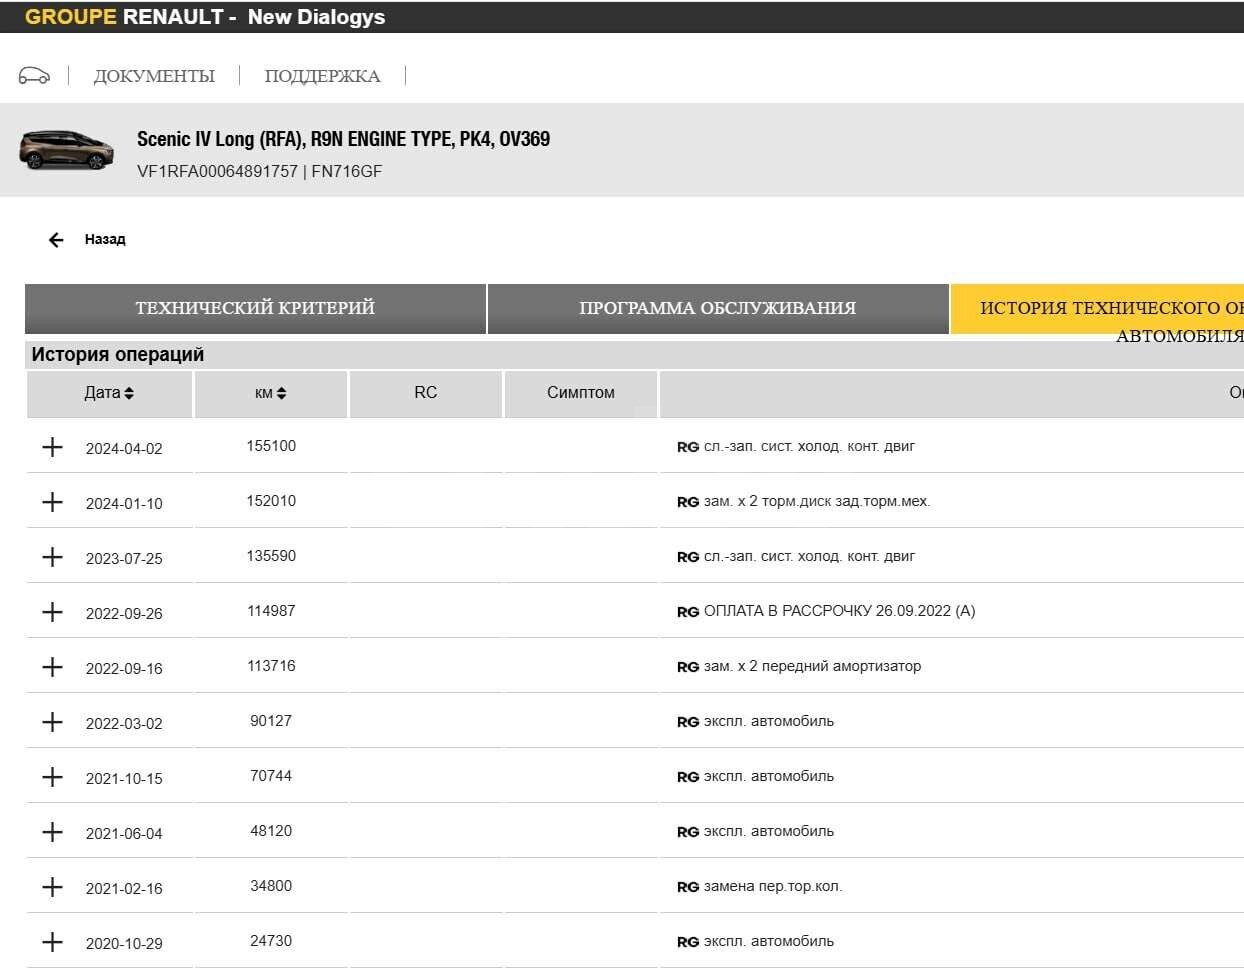Expand the 2021-06-04 operation row
Screen dimensions: 1244x971
click(x=52, y=832)
